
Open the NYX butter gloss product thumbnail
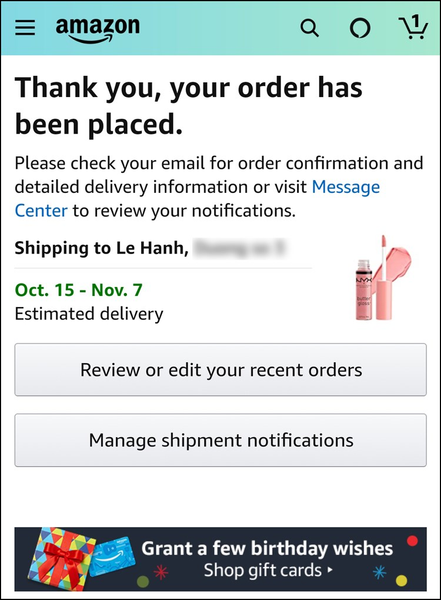pos(383,278)
